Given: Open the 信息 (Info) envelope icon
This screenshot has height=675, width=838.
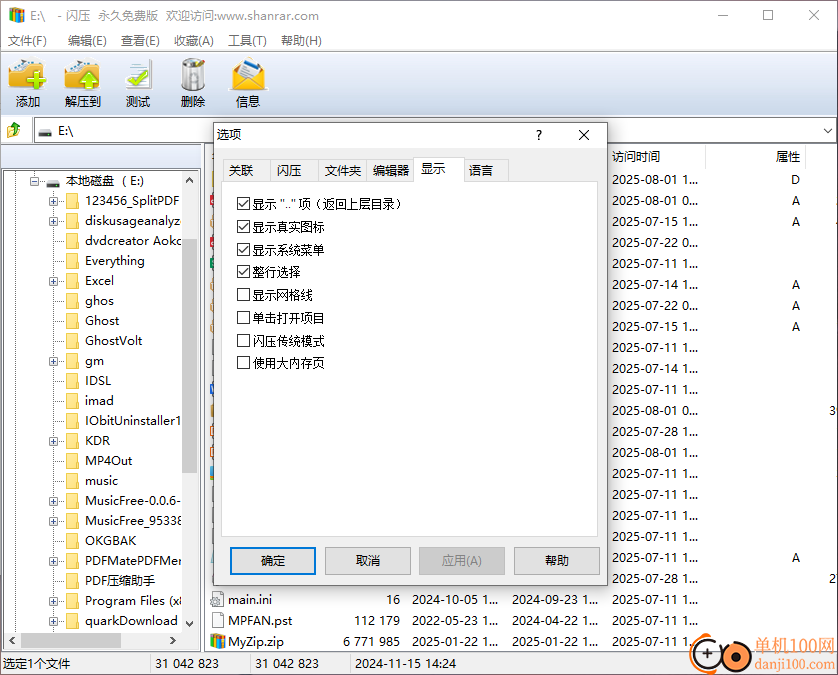Looking at the screenshot, I should click(x=248, y=75).
